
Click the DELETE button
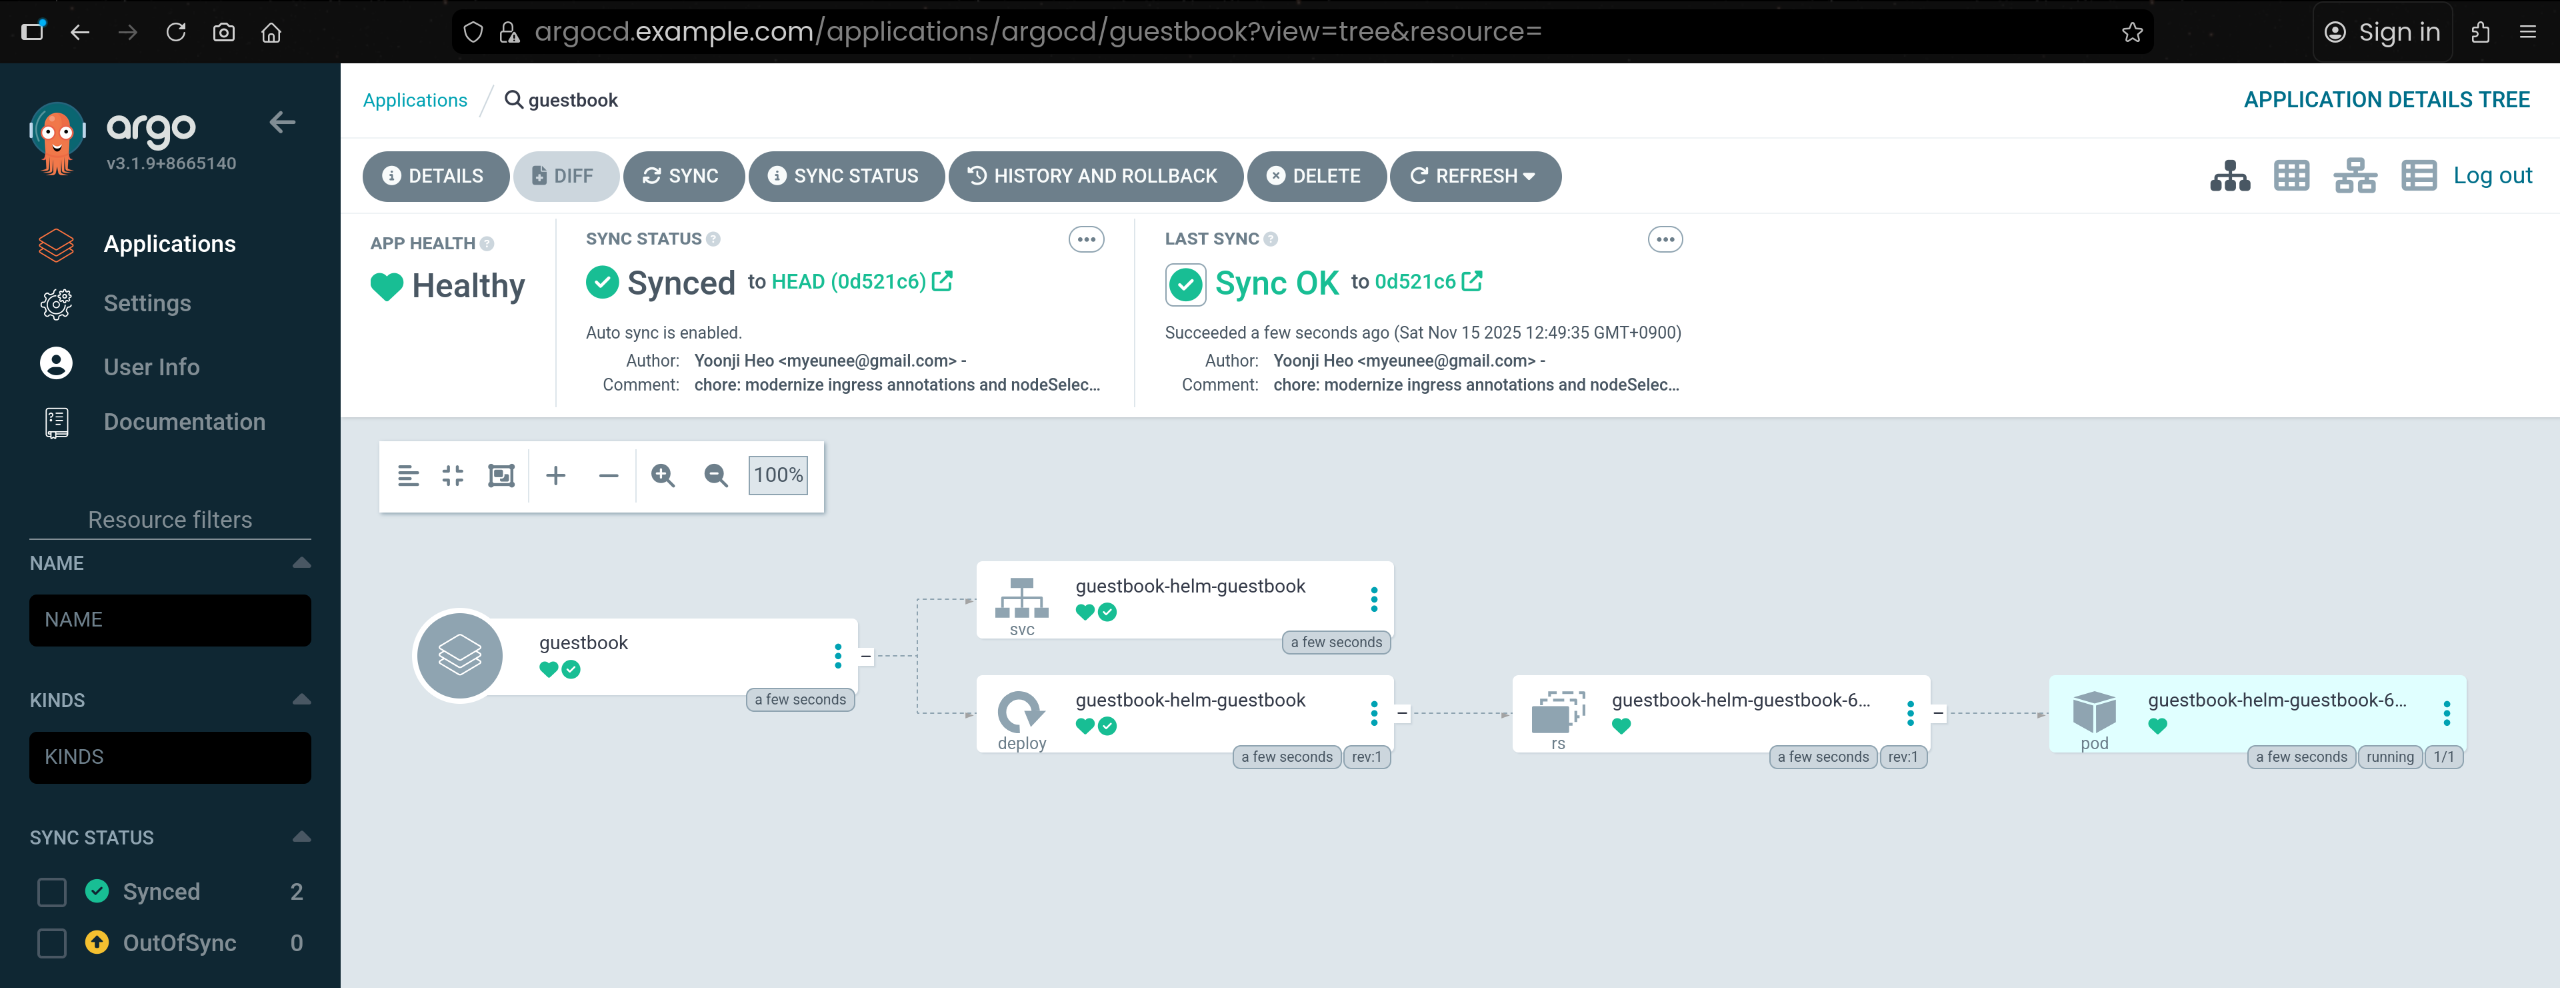pyautogui.click(x=1316, y=176)
